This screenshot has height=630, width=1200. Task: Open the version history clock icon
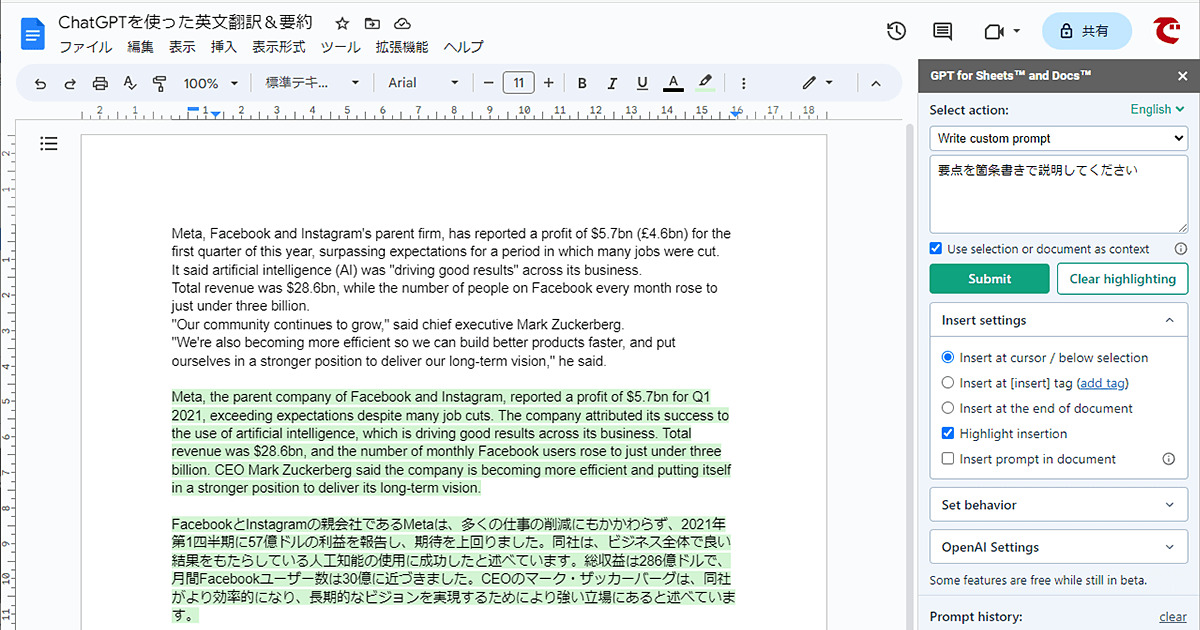pyautogui.click(x=896, y=31)
